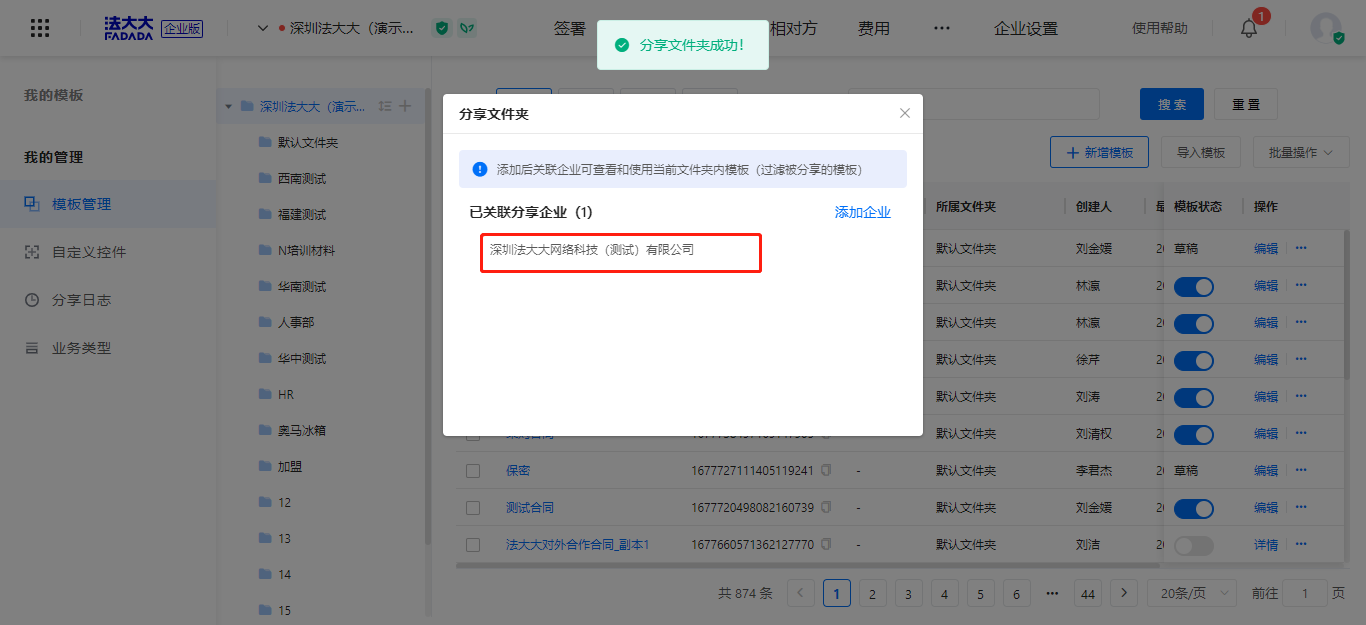Open the 20条/页 page size dropdown
1366x625 pixels.
click(1191, 593)
